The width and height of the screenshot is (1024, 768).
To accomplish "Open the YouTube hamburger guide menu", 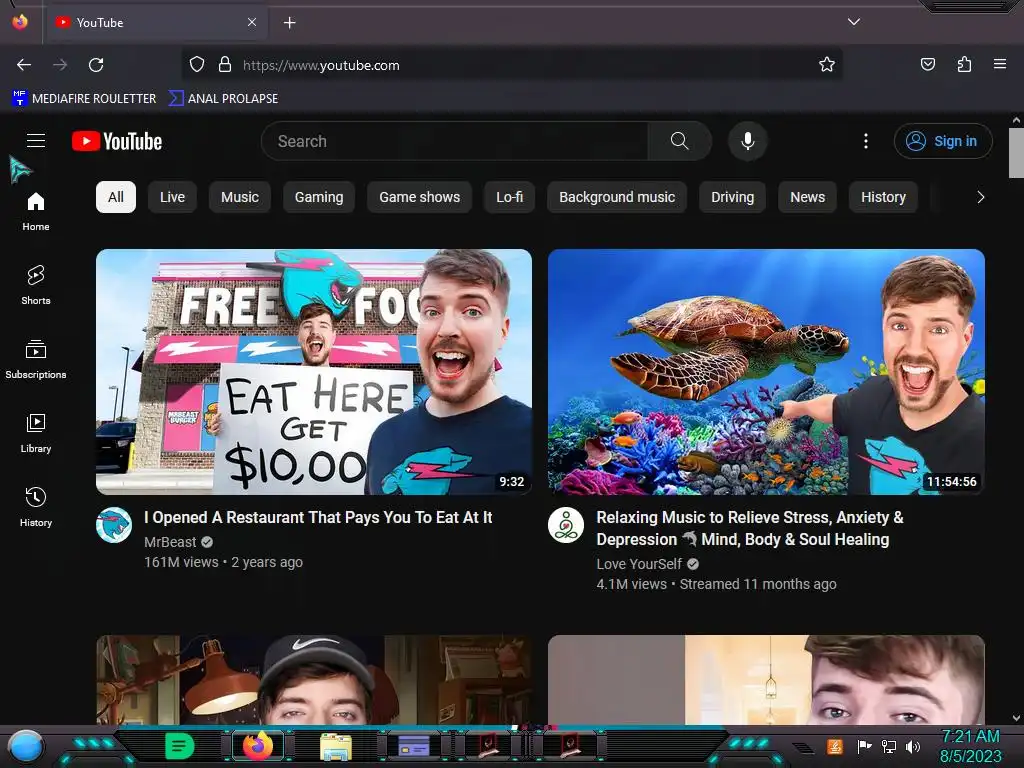I will pyautogui.click(x=36, y=140).
